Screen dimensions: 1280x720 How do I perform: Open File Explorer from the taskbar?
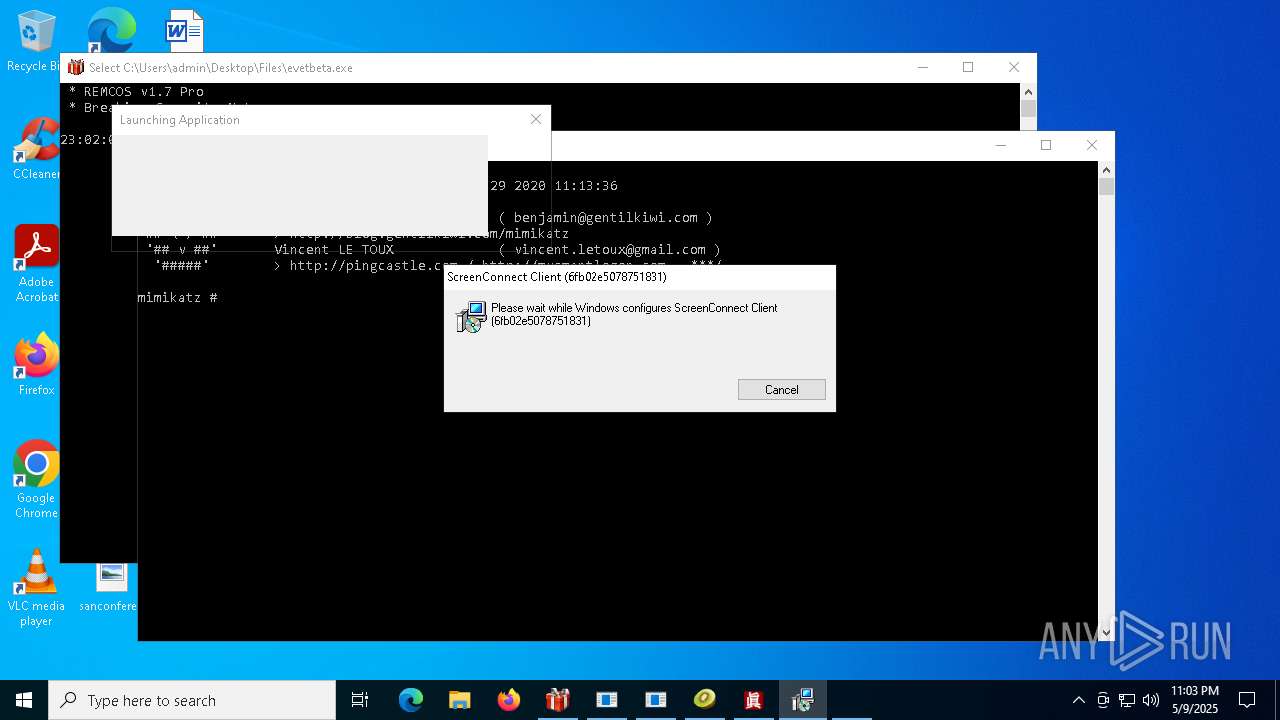pyautogui.click(x=459, y=700)
